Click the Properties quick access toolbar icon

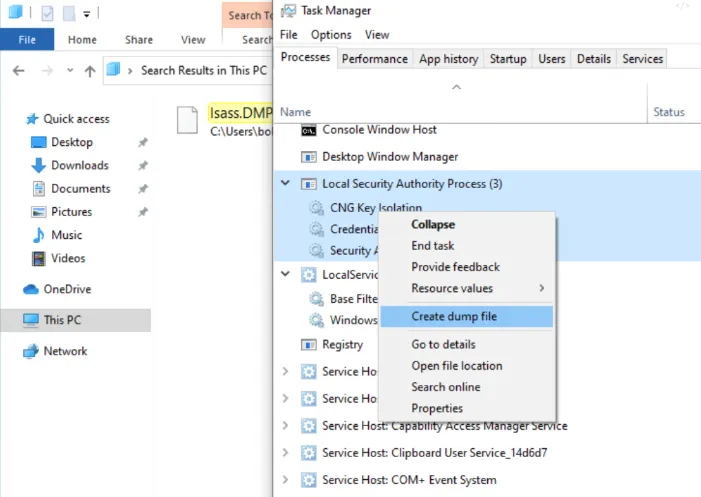click(x=47, y=13)
